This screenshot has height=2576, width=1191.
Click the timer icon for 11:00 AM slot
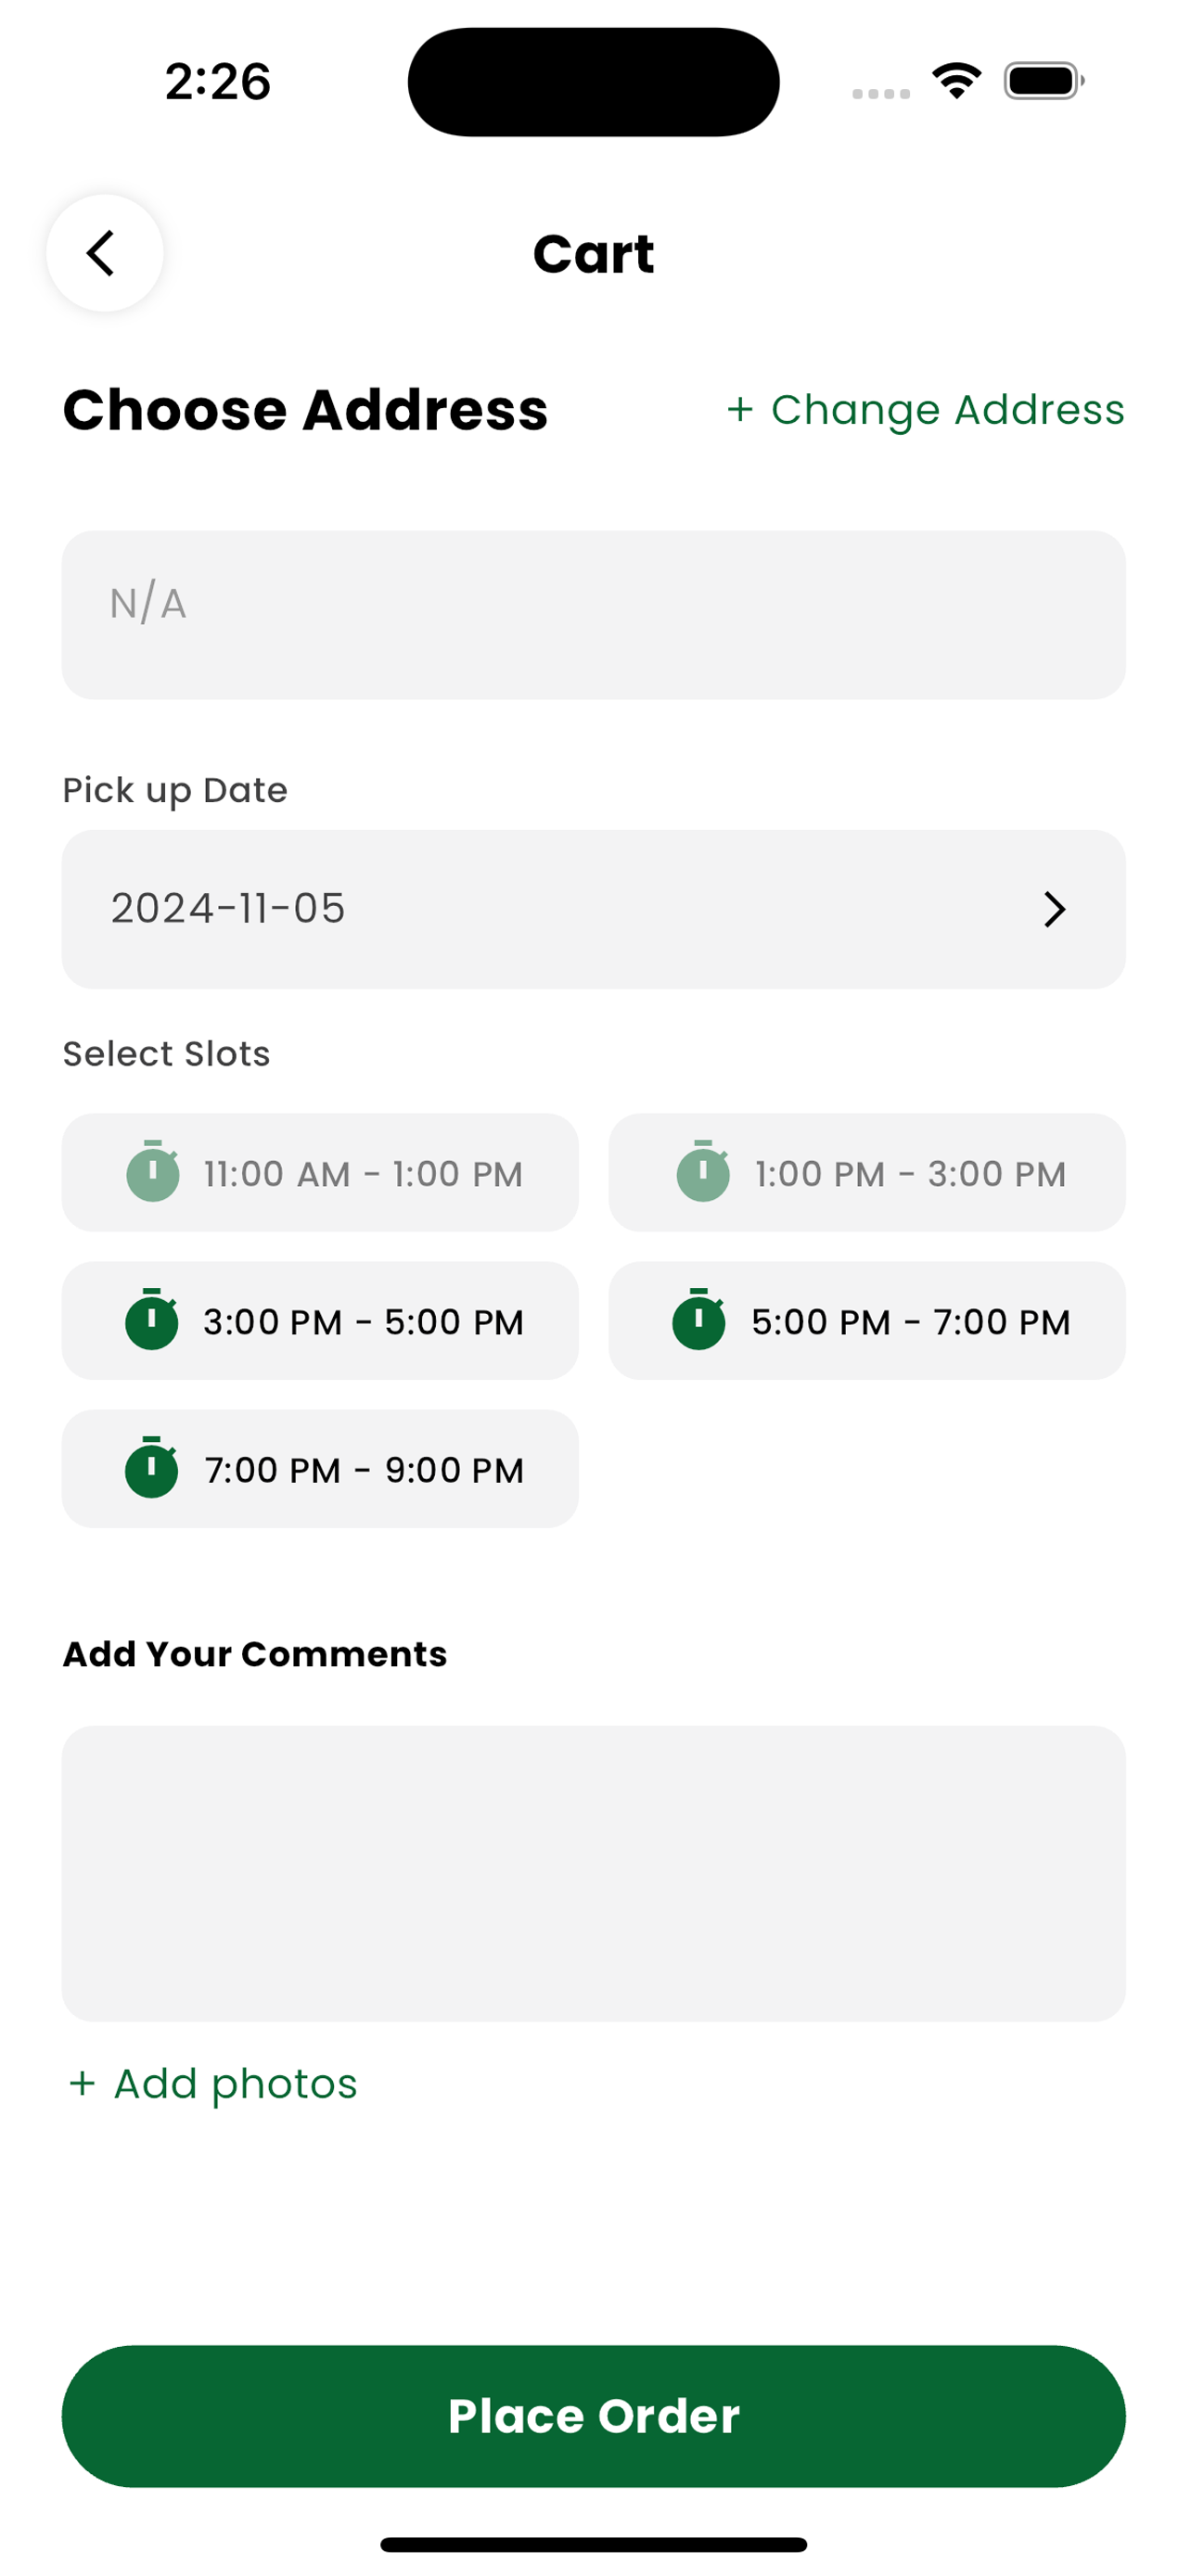click(x=153, y=1172)
